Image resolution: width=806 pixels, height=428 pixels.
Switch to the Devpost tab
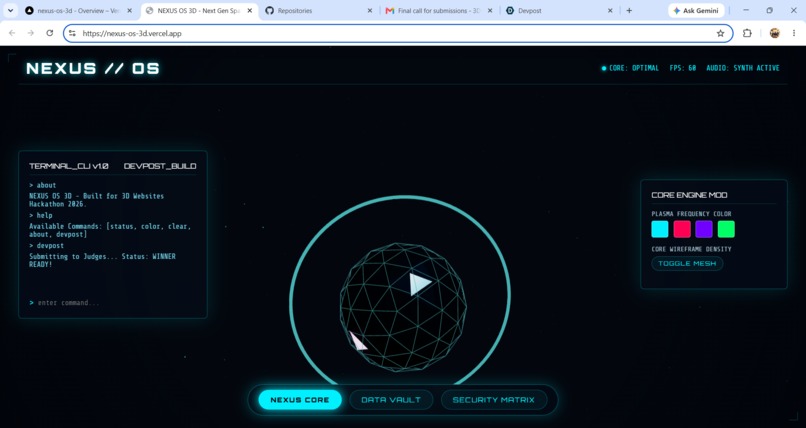pyautogui.click(x=559, y=10)
